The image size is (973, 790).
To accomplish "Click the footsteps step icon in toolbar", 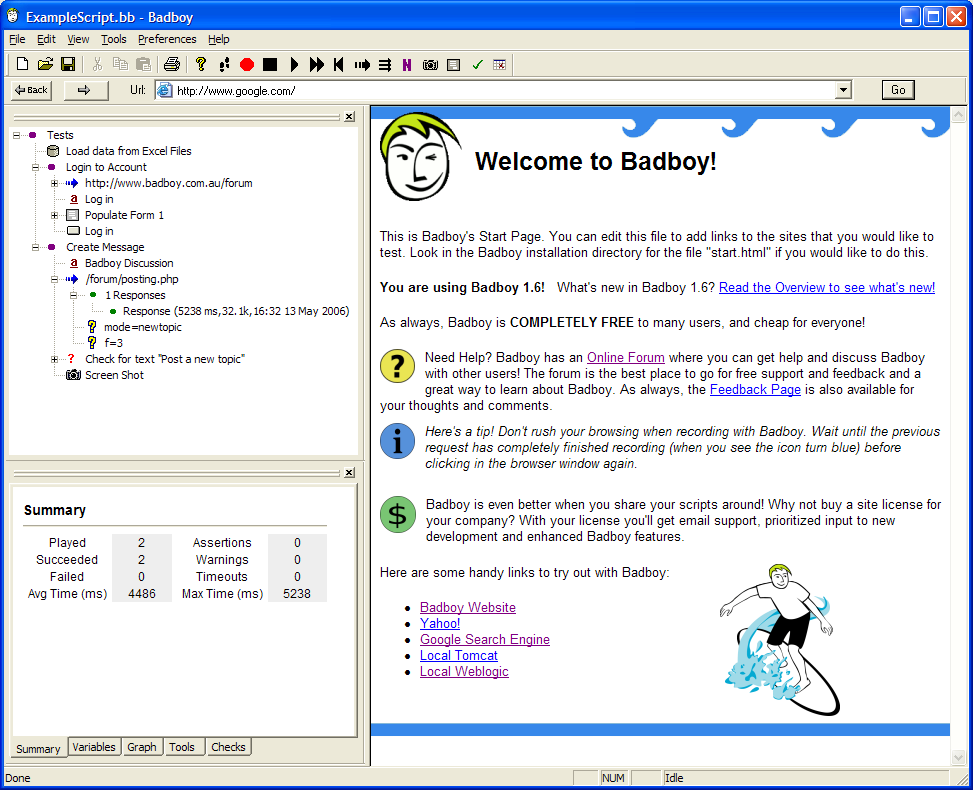I will pos(224,64).
